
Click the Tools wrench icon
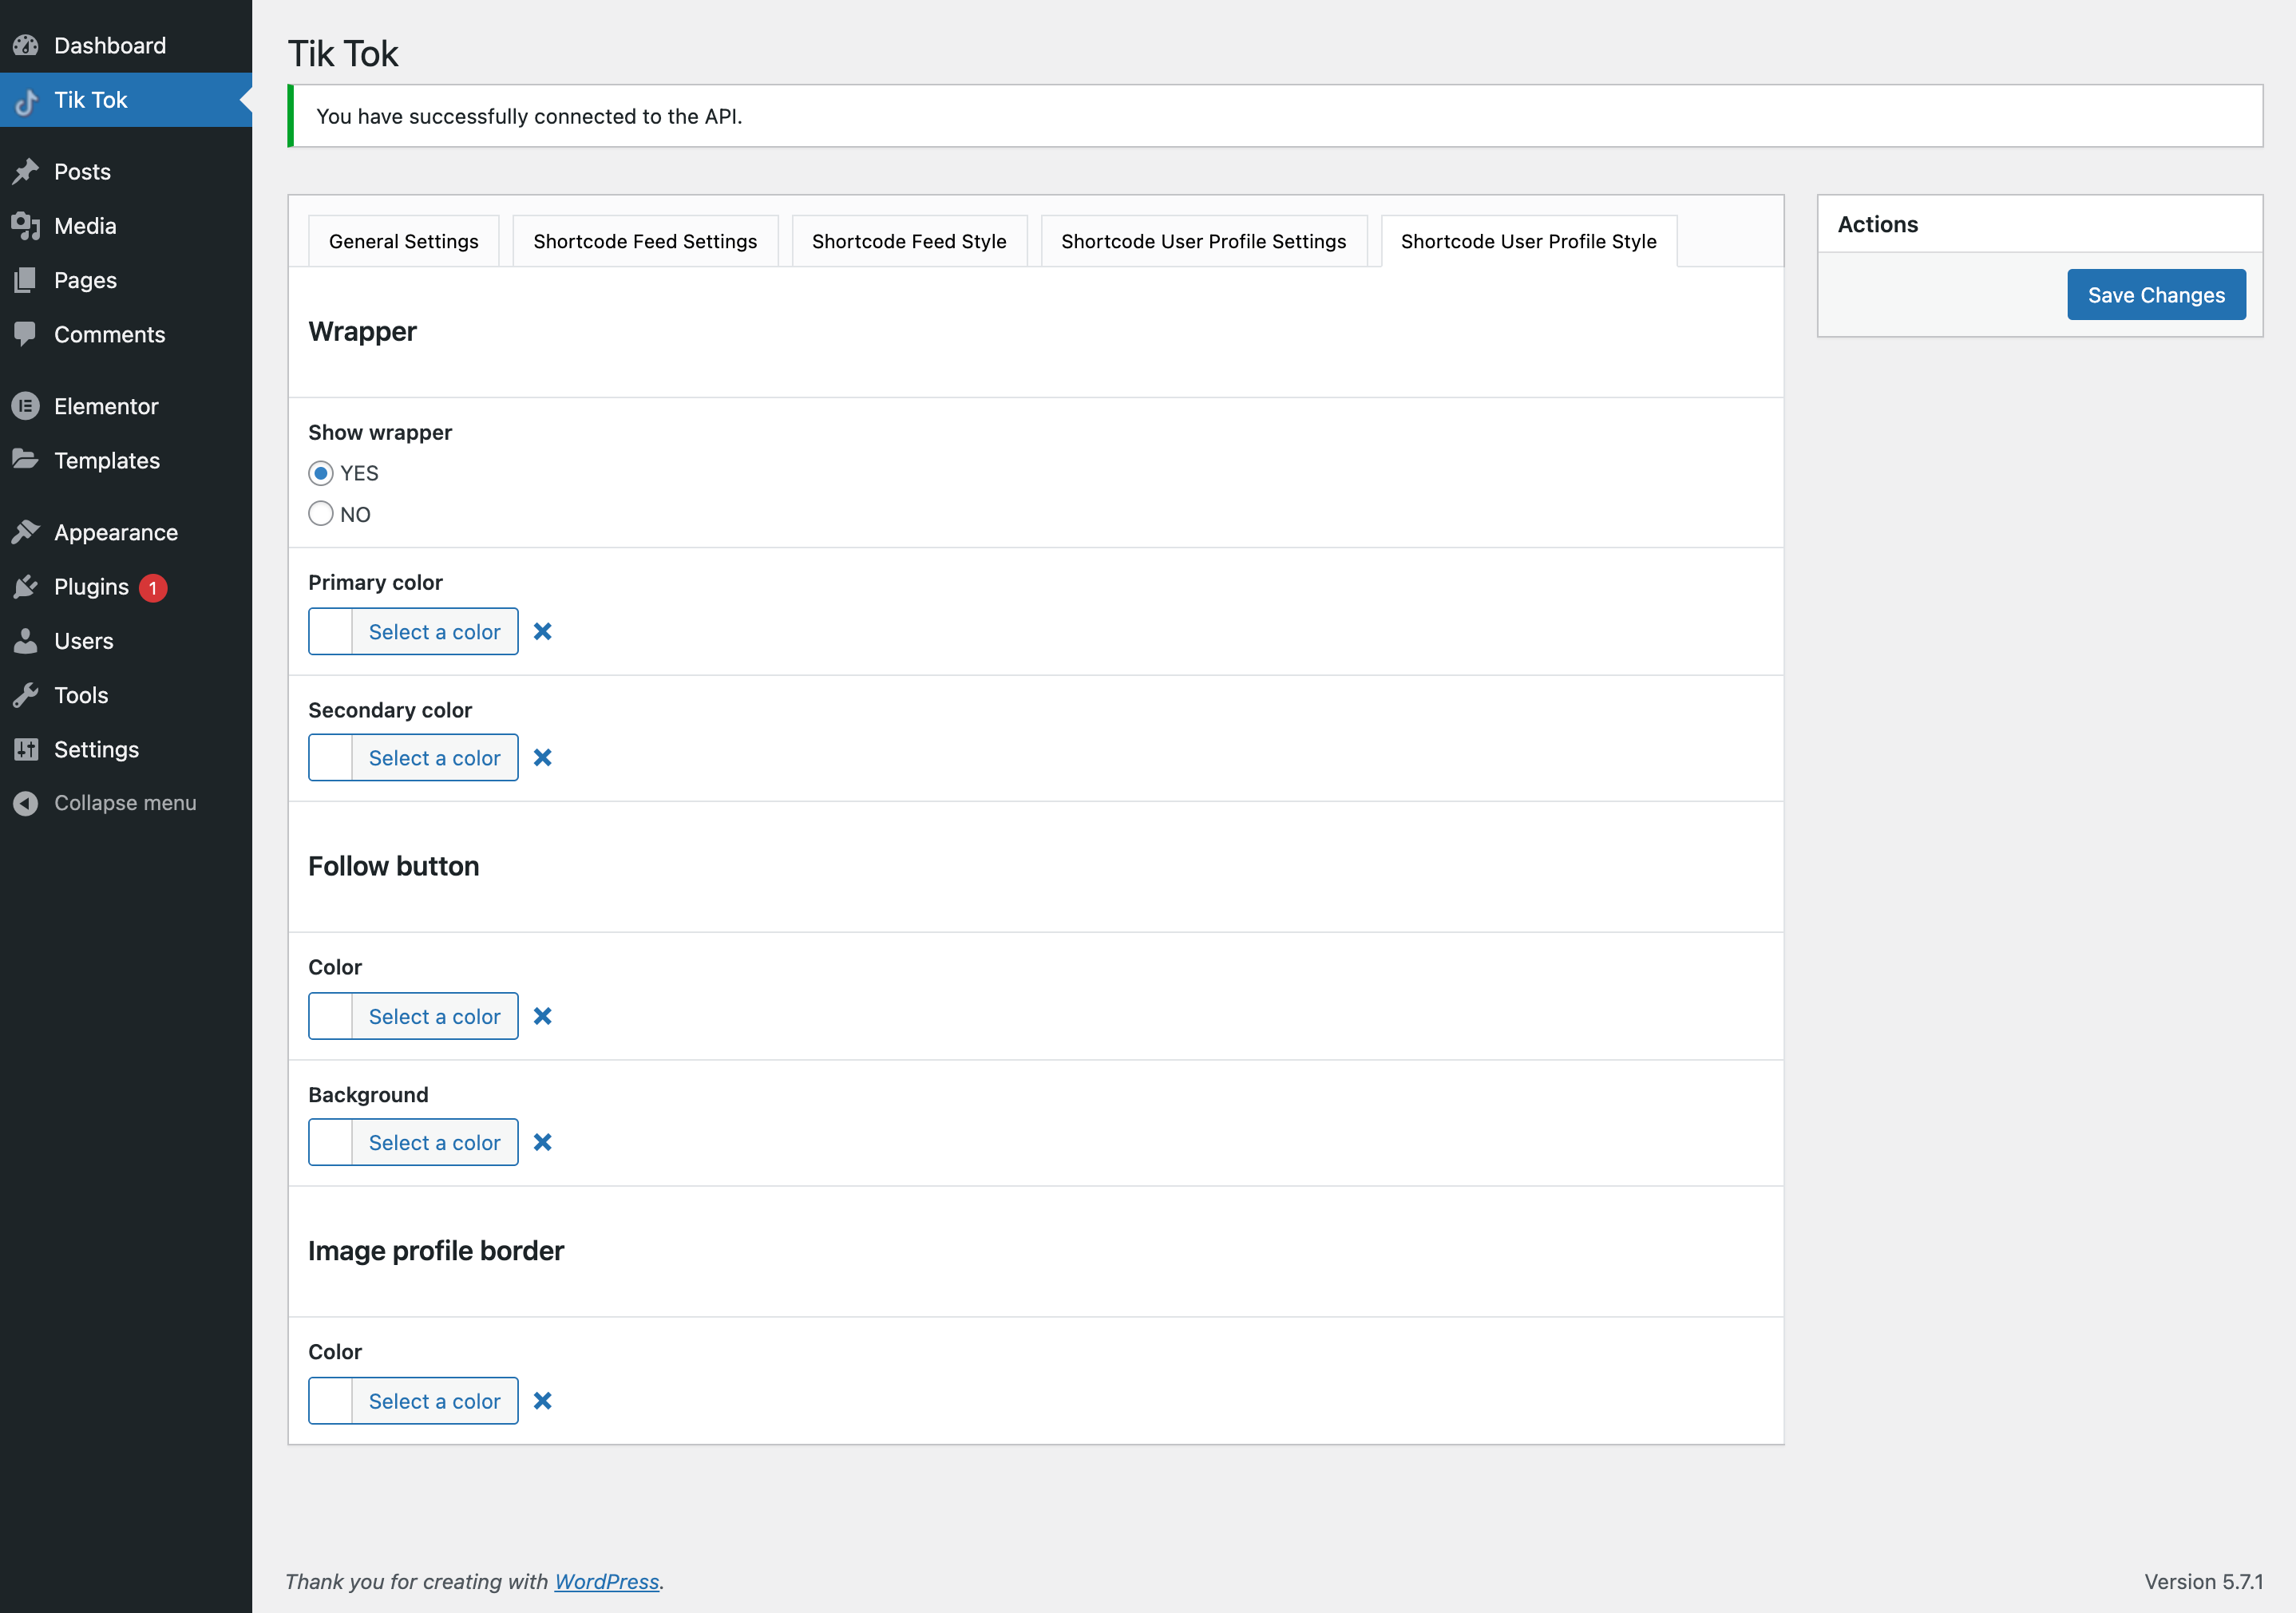pos(26,695)
